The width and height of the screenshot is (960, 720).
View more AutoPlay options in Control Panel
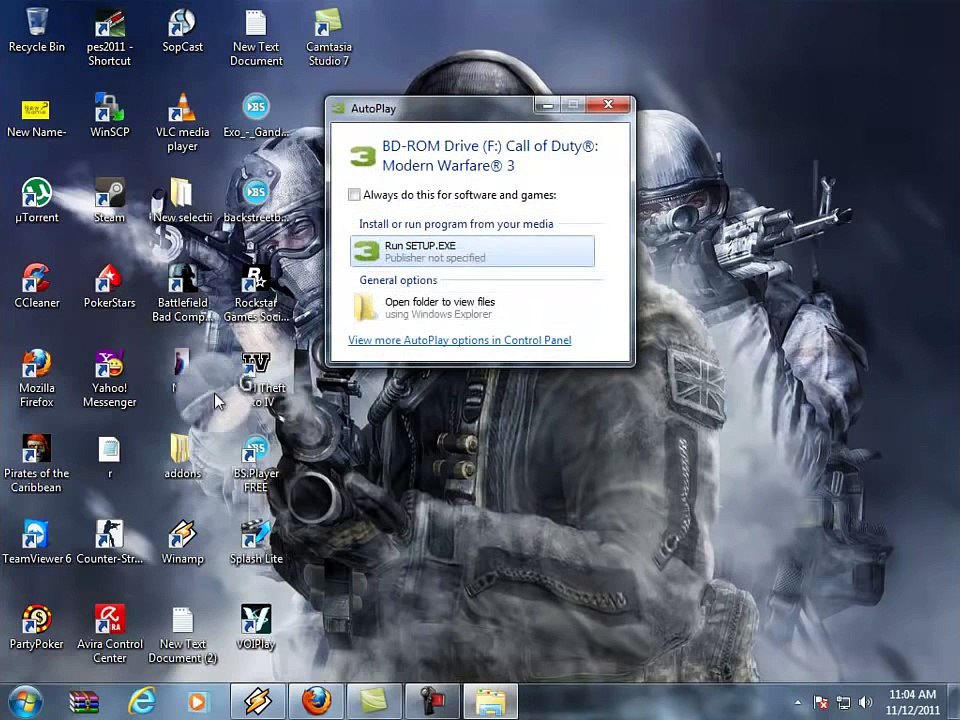pyautogui.click(x=460, y=340)
